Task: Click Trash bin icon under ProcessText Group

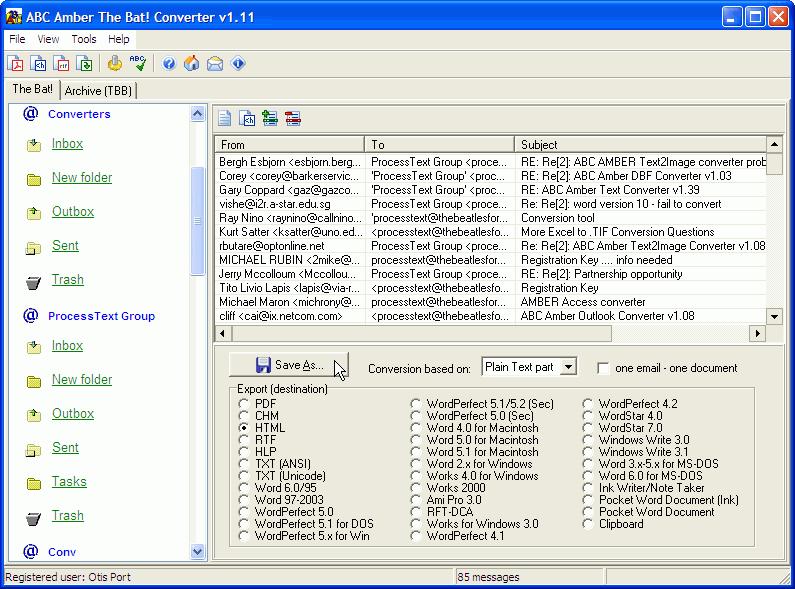Action: (x=33, y=518)
